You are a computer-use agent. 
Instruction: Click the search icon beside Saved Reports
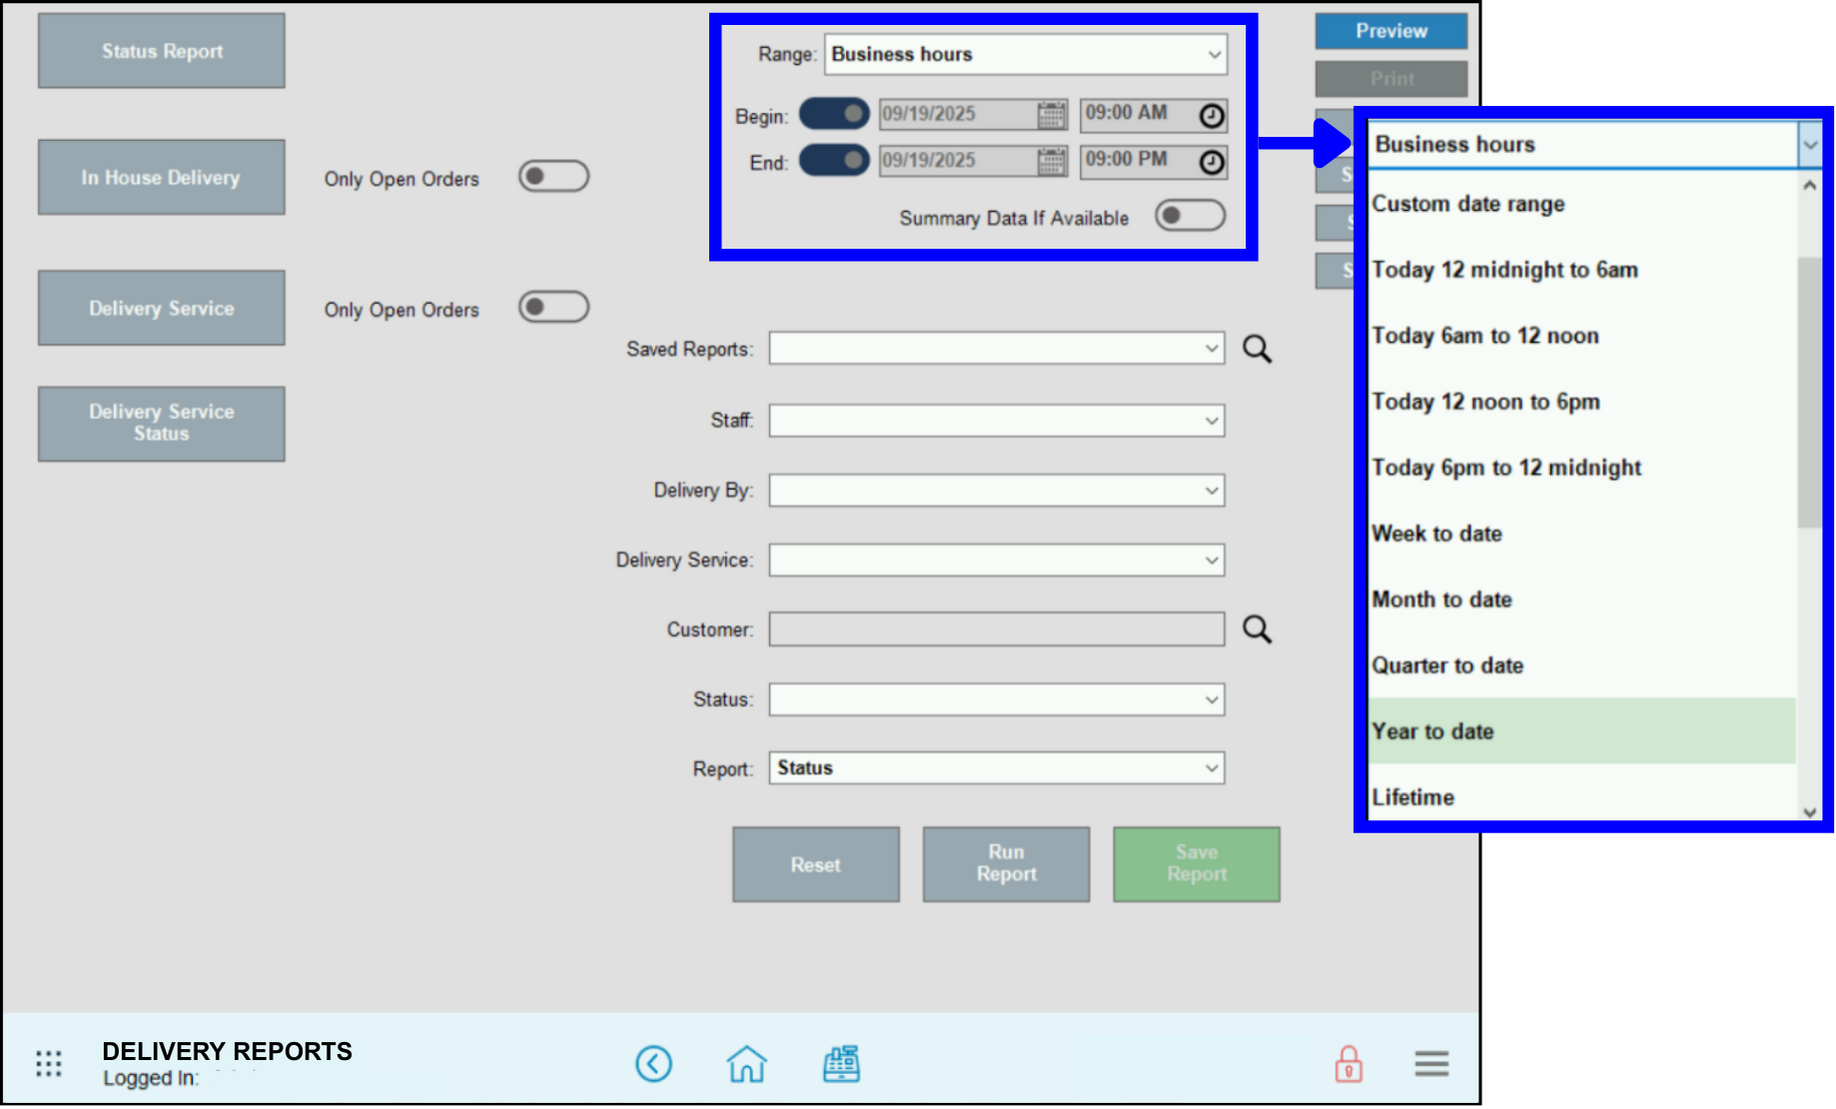pos(1257,349)
